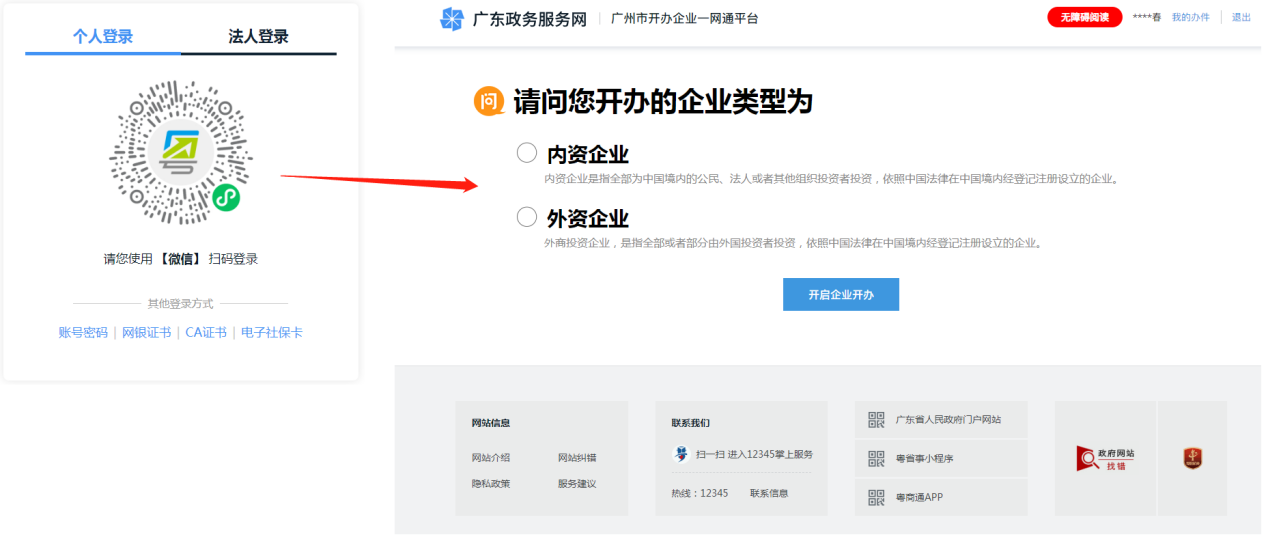This screenshot has height=539, width=1268.
Task: Switch to 个人登录 tab
Action: pos(103,36)
